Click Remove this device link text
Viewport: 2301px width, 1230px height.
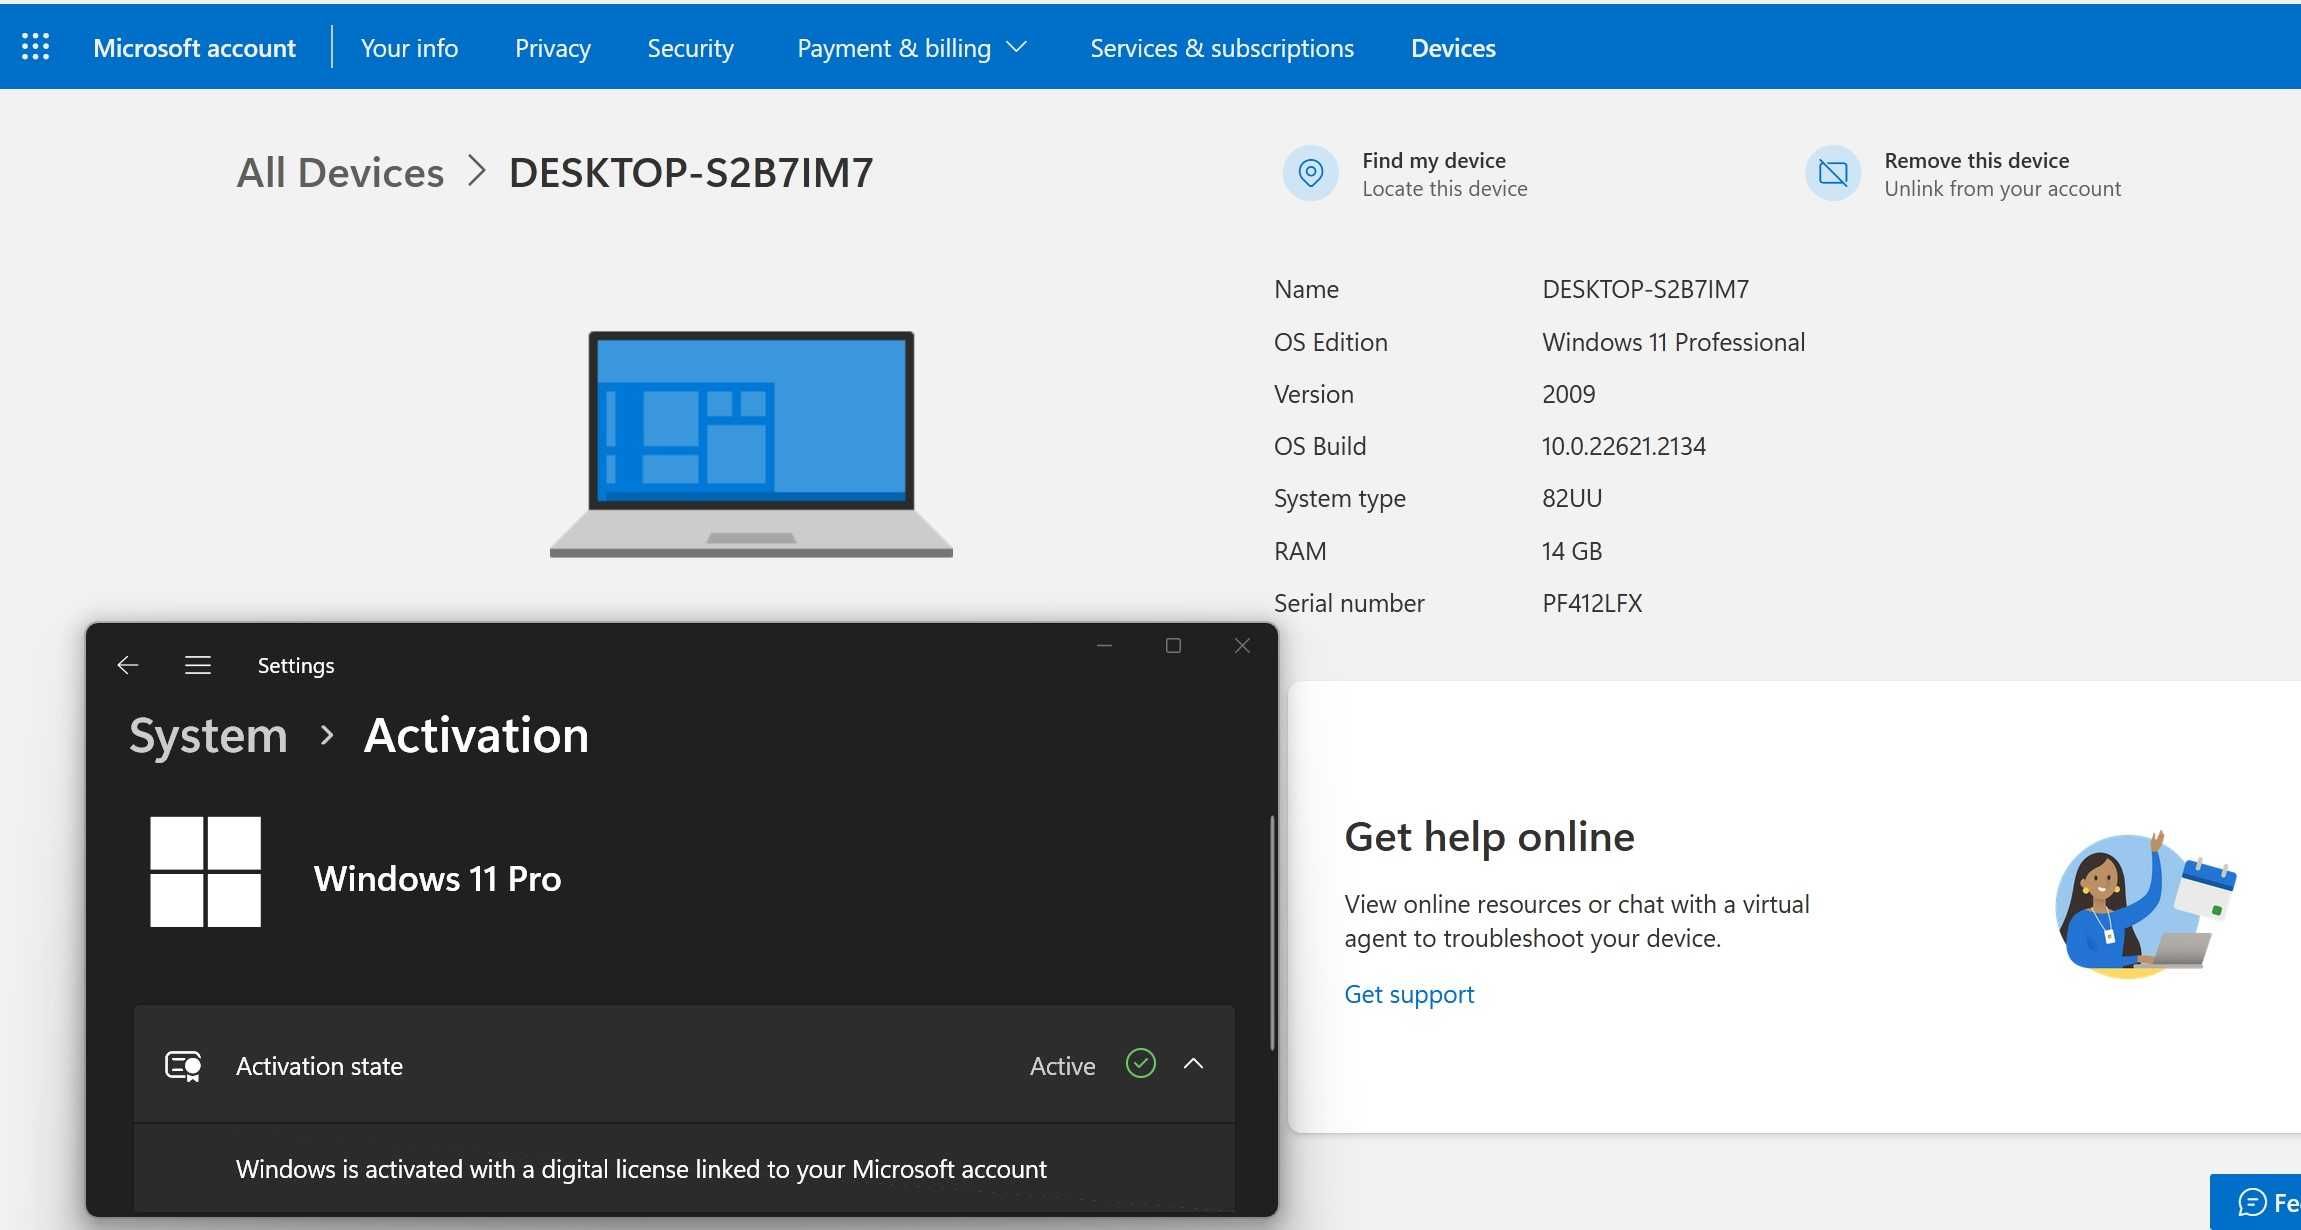click(1976, 160)
